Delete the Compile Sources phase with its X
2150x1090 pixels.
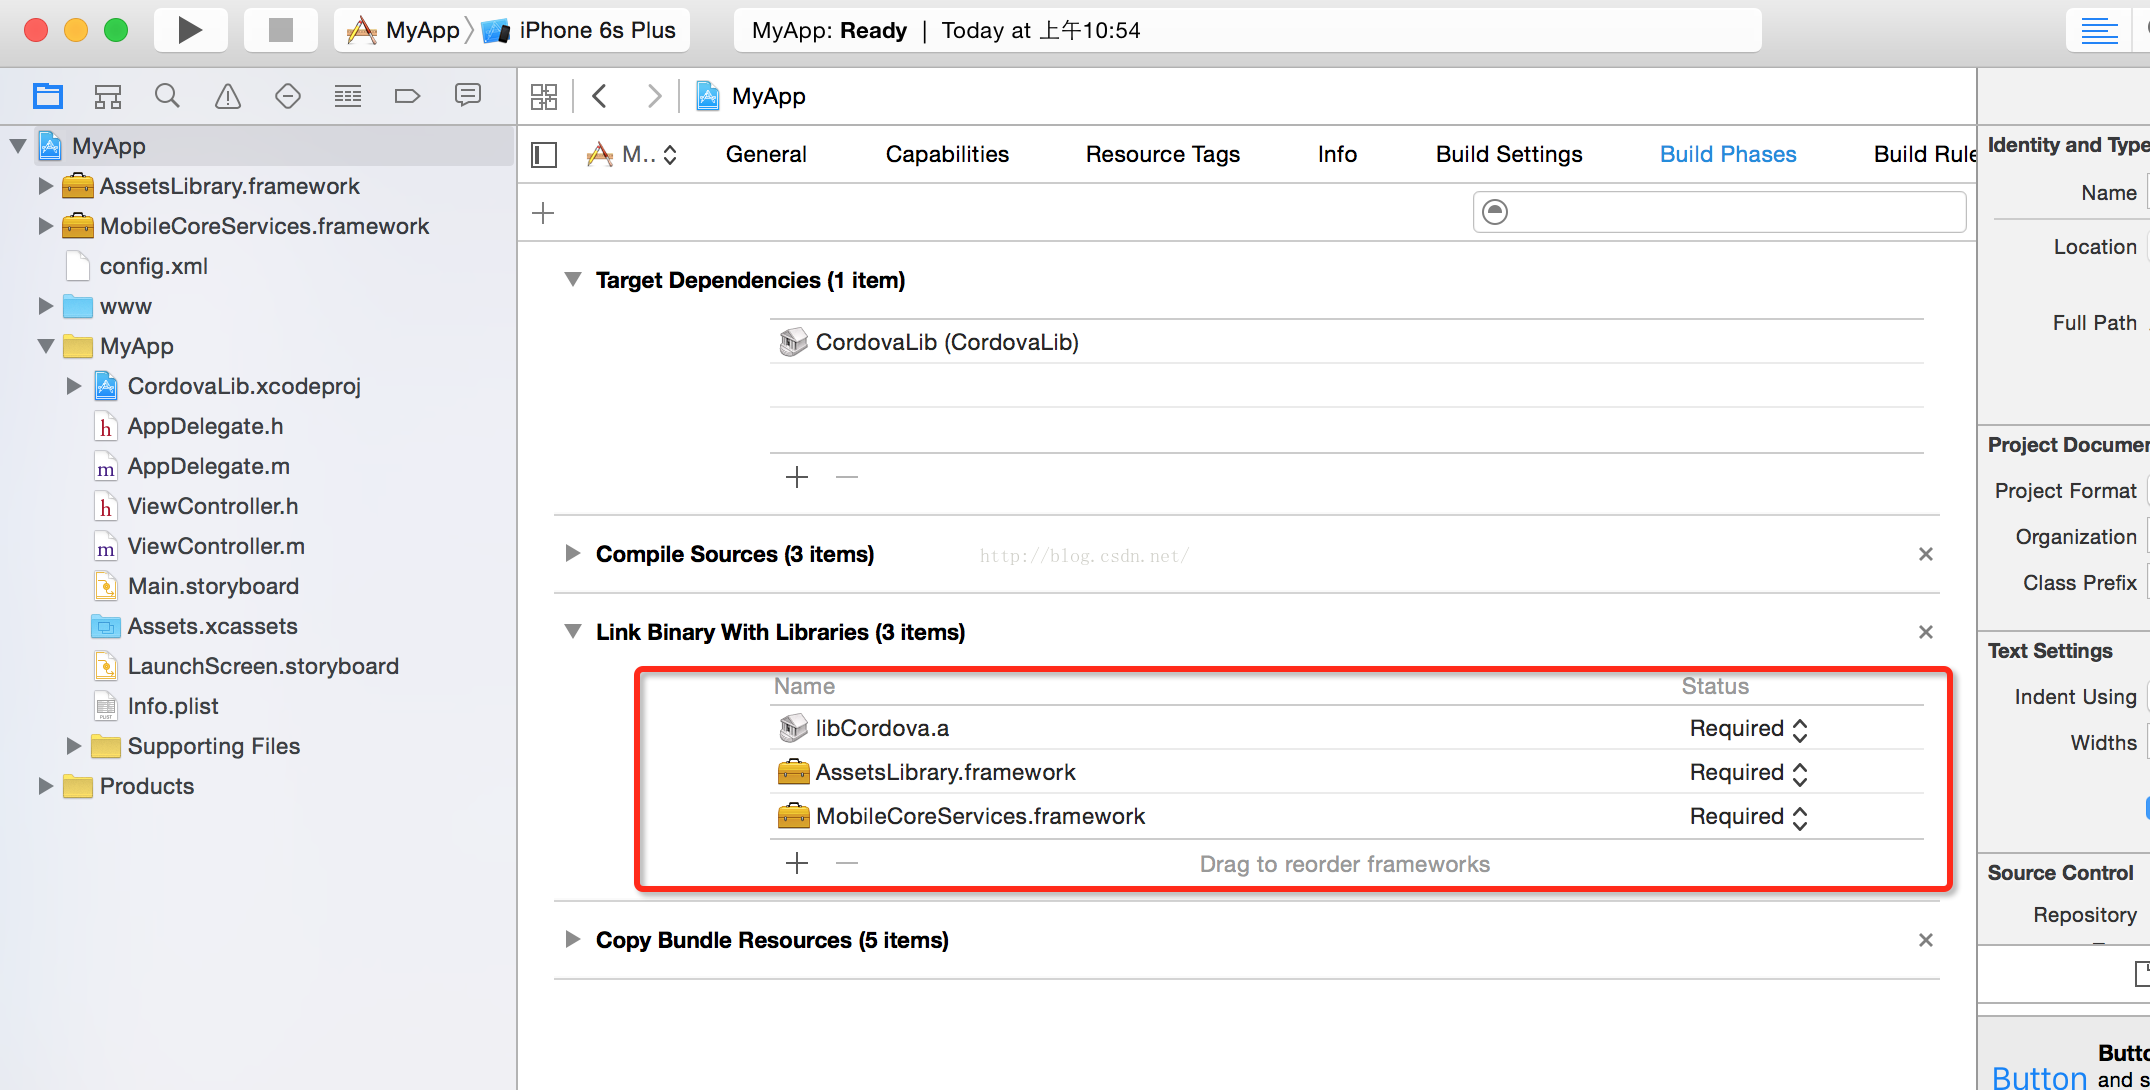(x=1926, y=554)
